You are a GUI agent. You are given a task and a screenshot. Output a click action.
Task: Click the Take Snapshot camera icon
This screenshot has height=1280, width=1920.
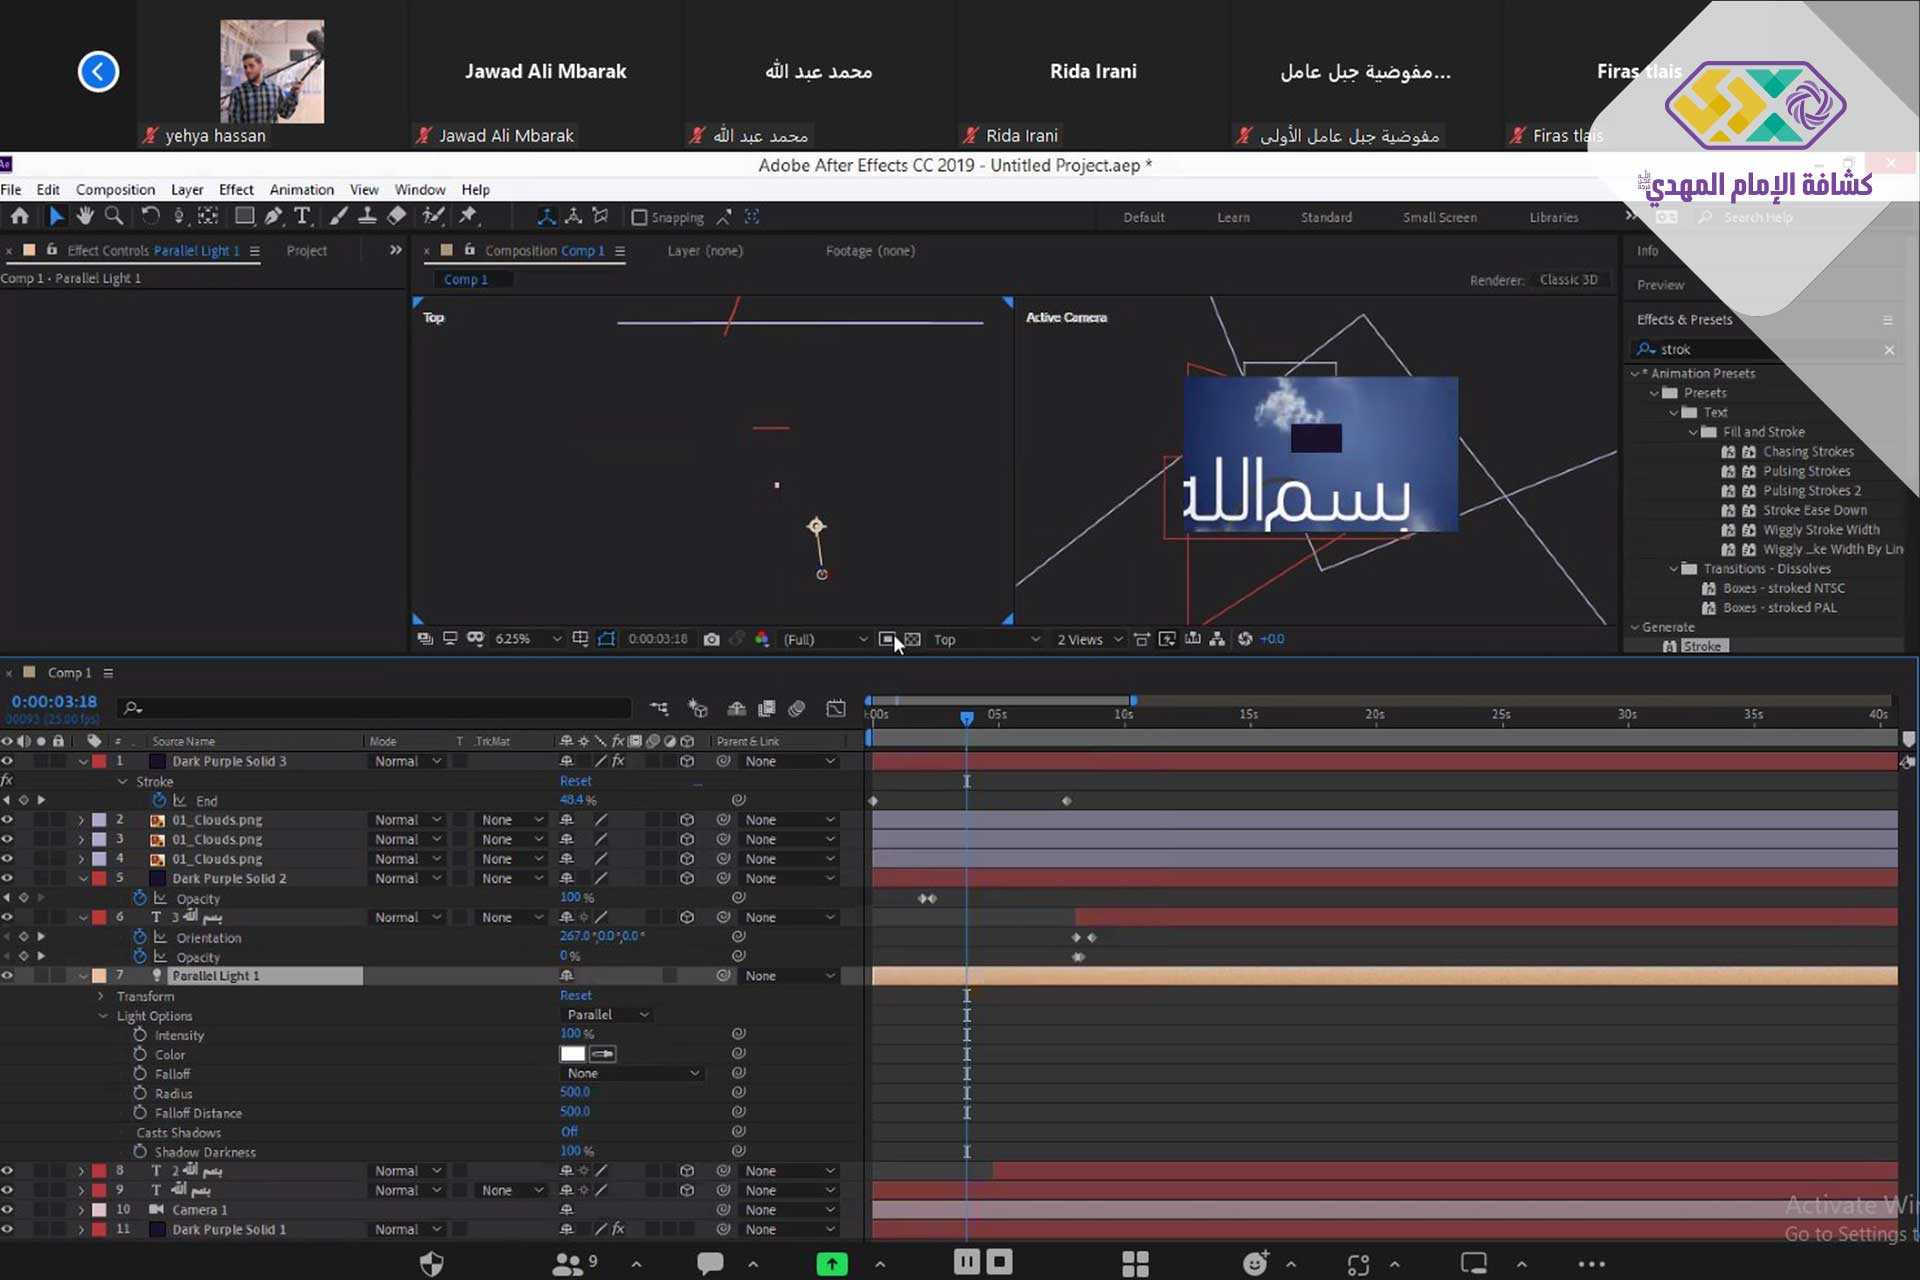click(711, 639)
